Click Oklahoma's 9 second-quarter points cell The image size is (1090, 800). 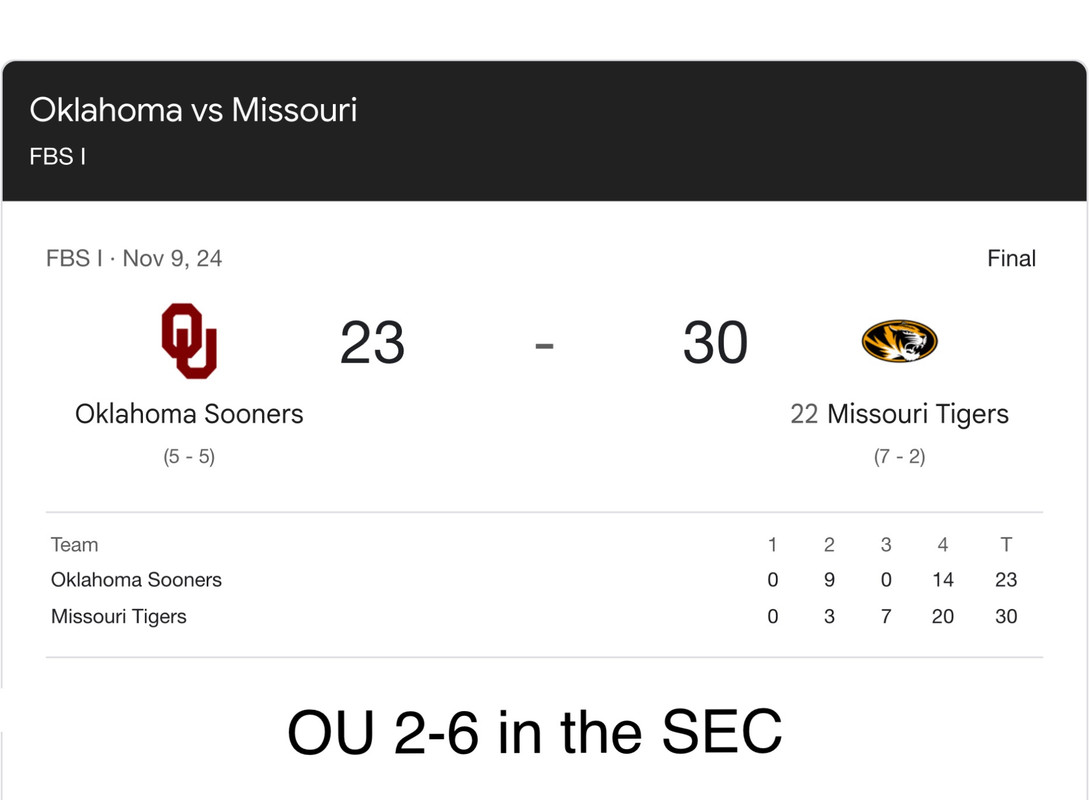(x=829, y=580)
